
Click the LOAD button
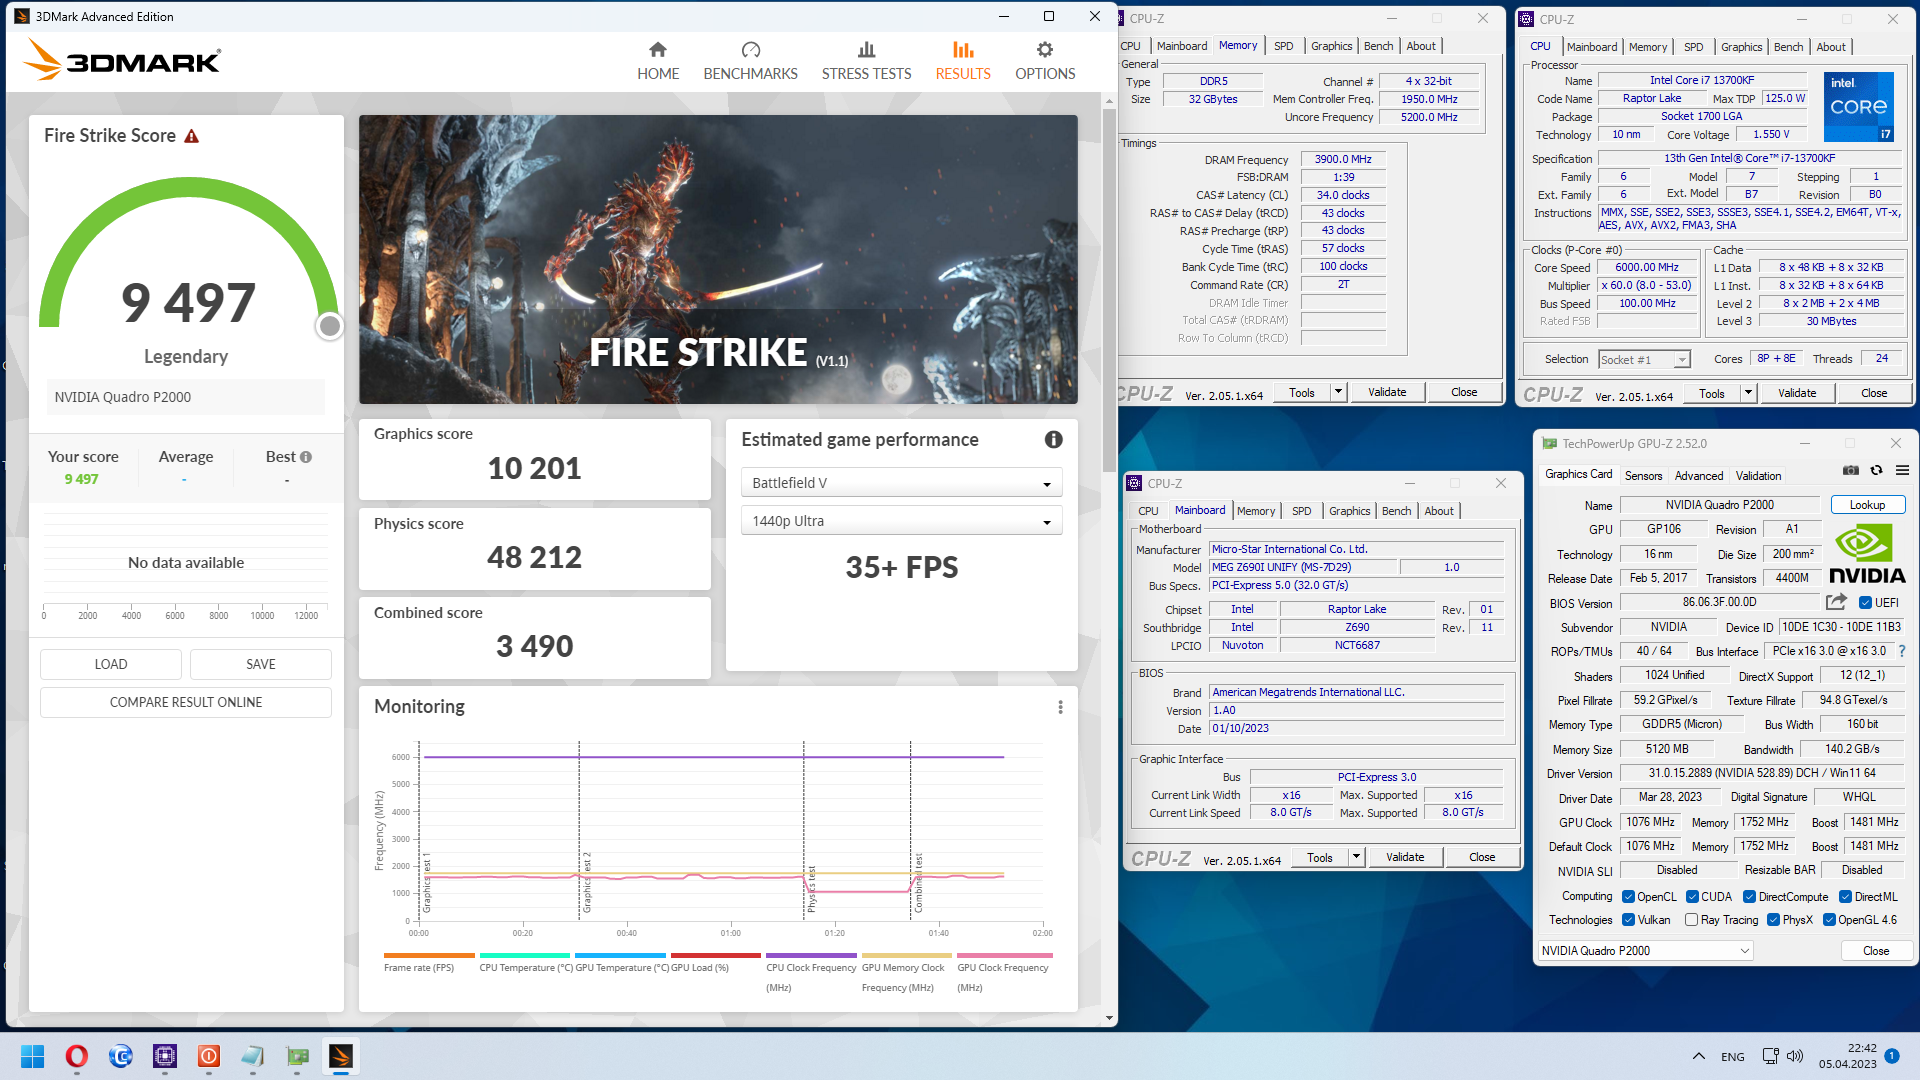click(x=111, y=664)
